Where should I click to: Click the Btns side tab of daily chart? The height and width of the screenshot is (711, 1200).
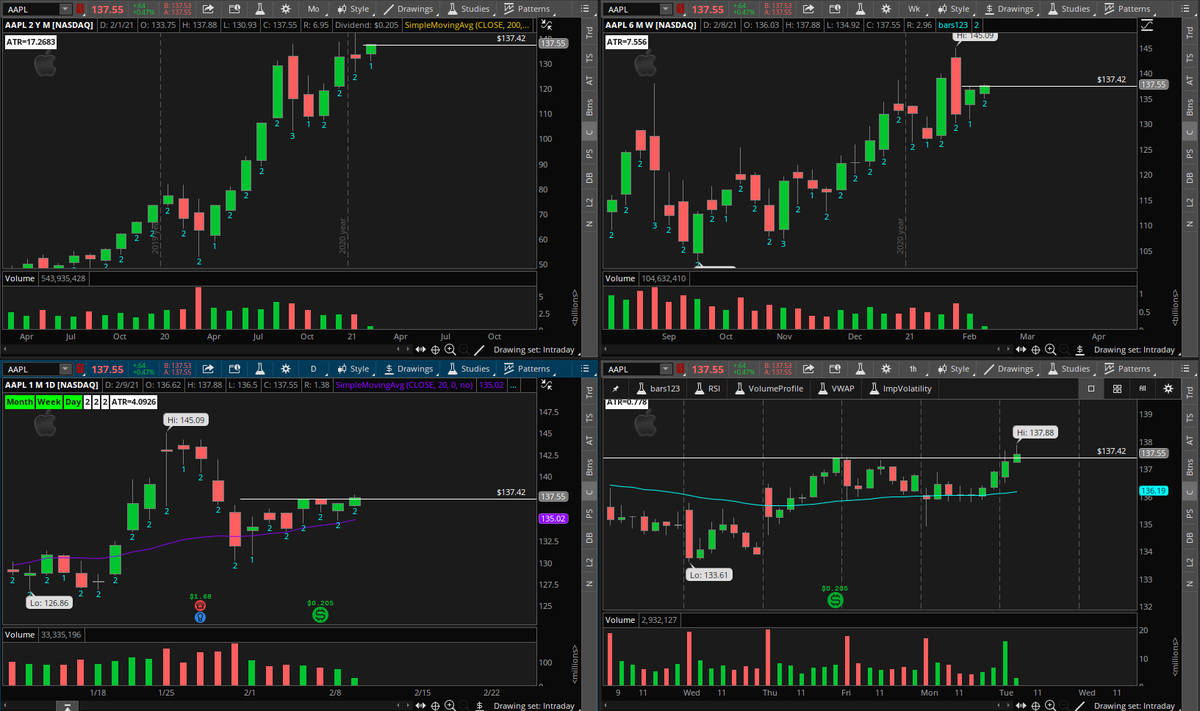coord(589,466)
